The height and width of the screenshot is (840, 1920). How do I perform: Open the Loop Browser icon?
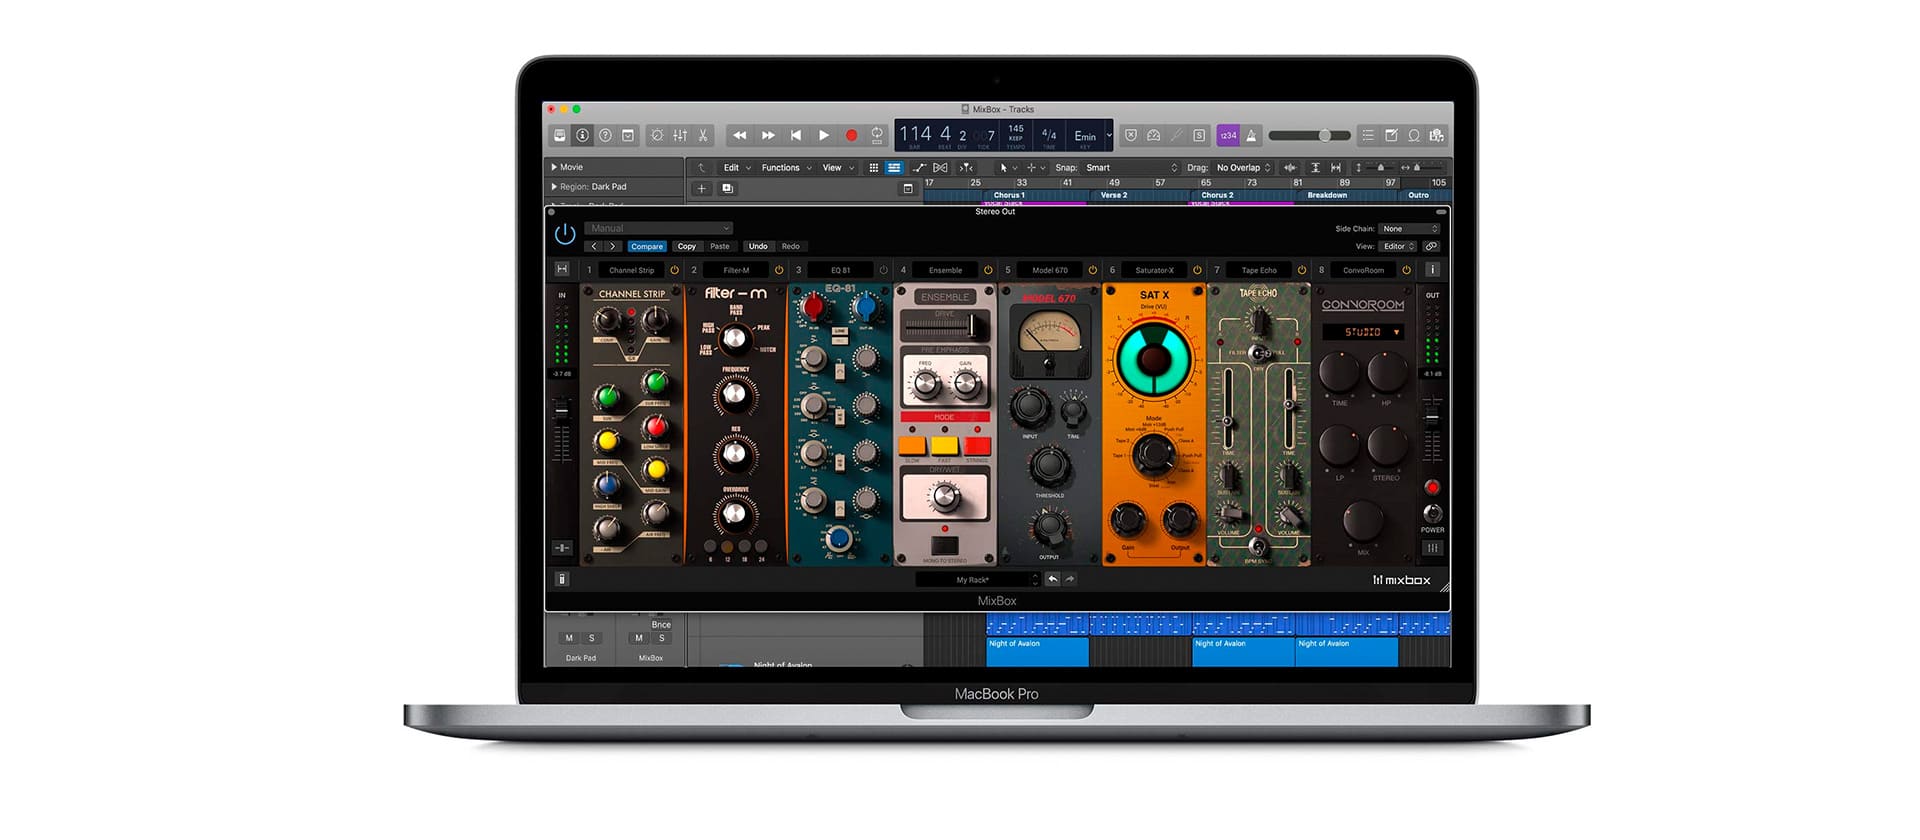pyautogui.click(x=1414, y=135)
